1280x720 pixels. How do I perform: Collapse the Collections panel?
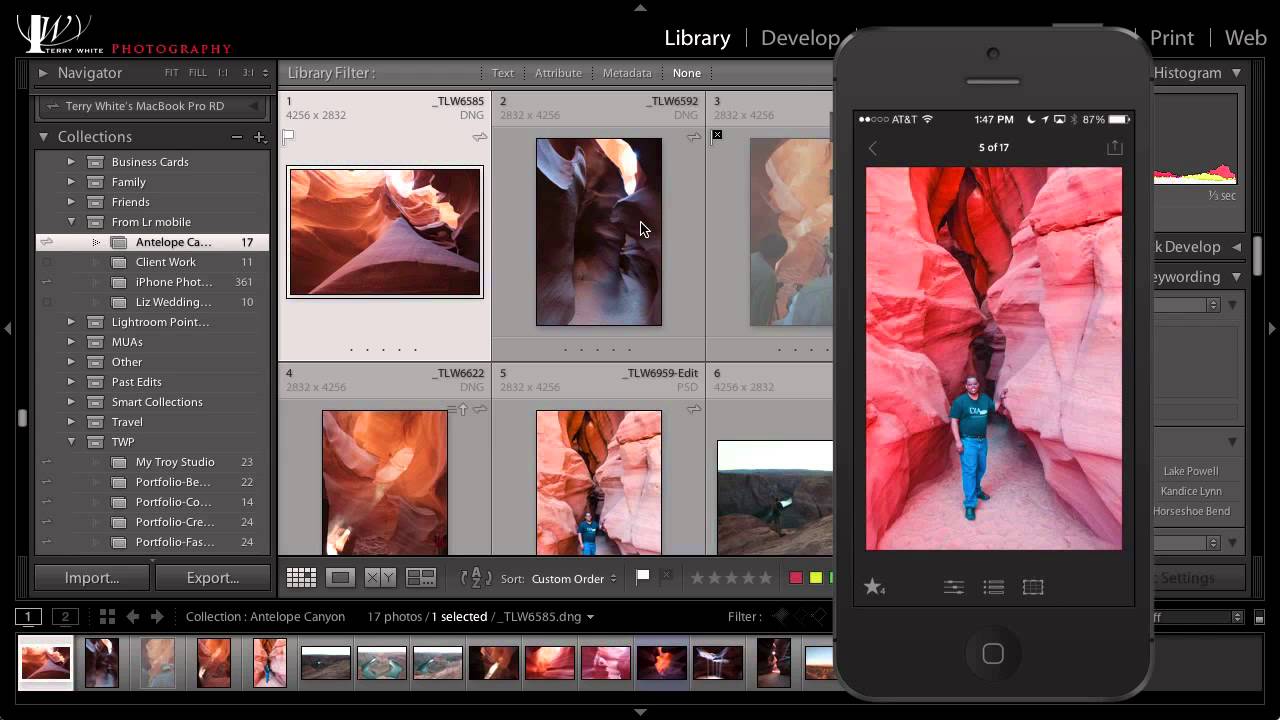pyautogui.click(x=43, y=137)
